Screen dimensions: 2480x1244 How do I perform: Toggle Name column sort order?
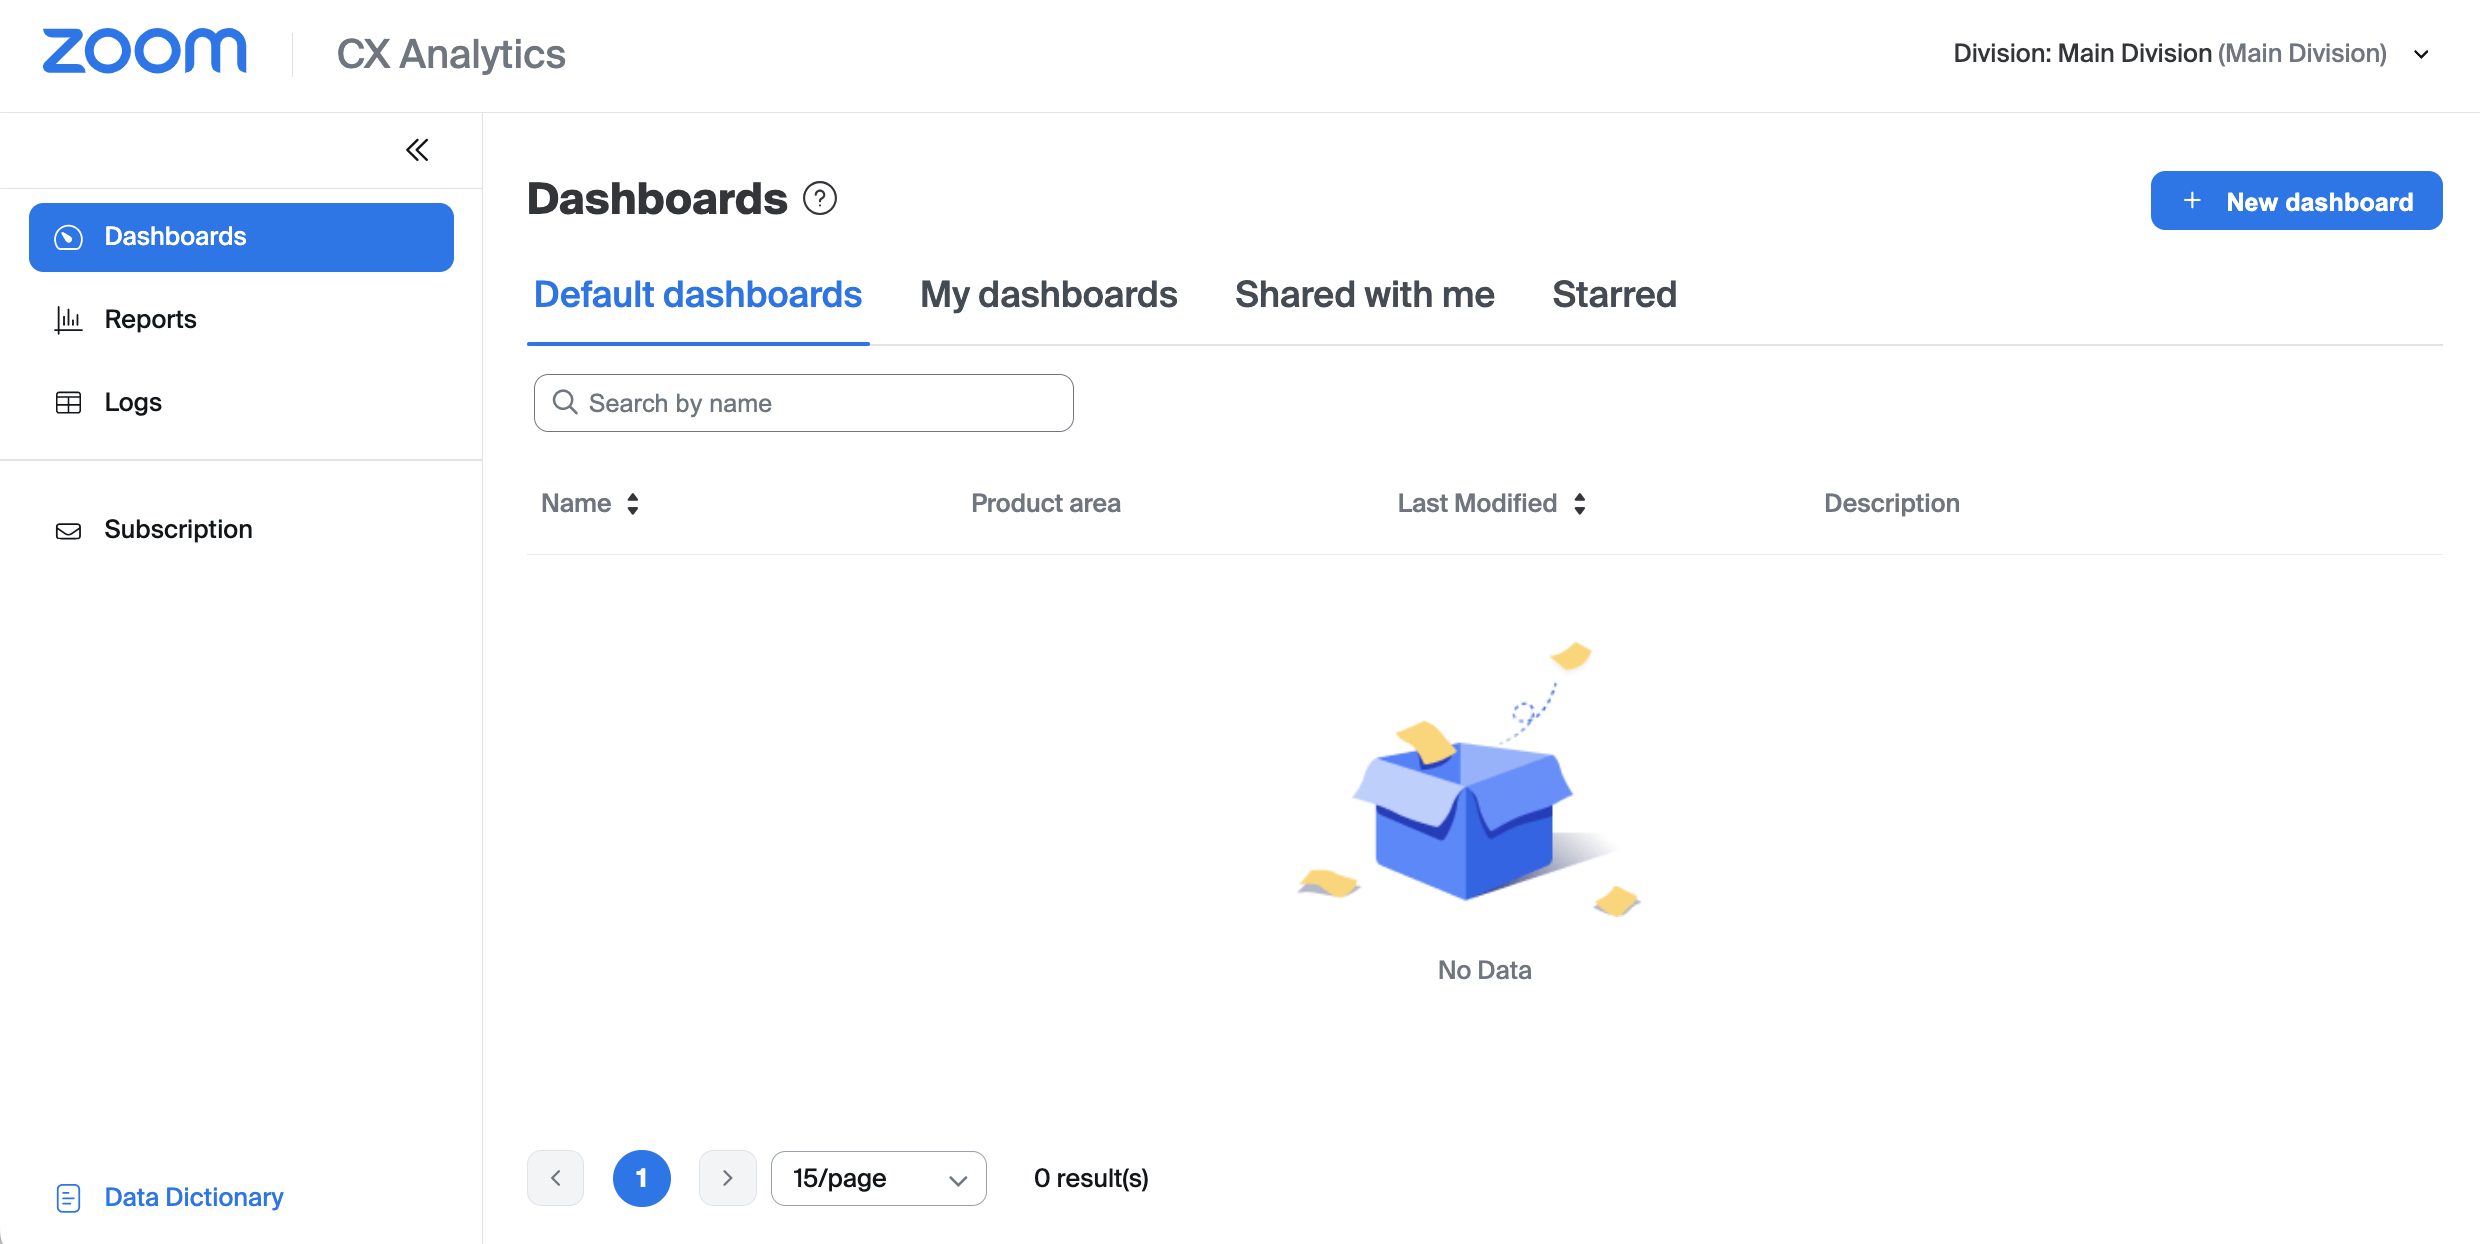click(633, 503)
